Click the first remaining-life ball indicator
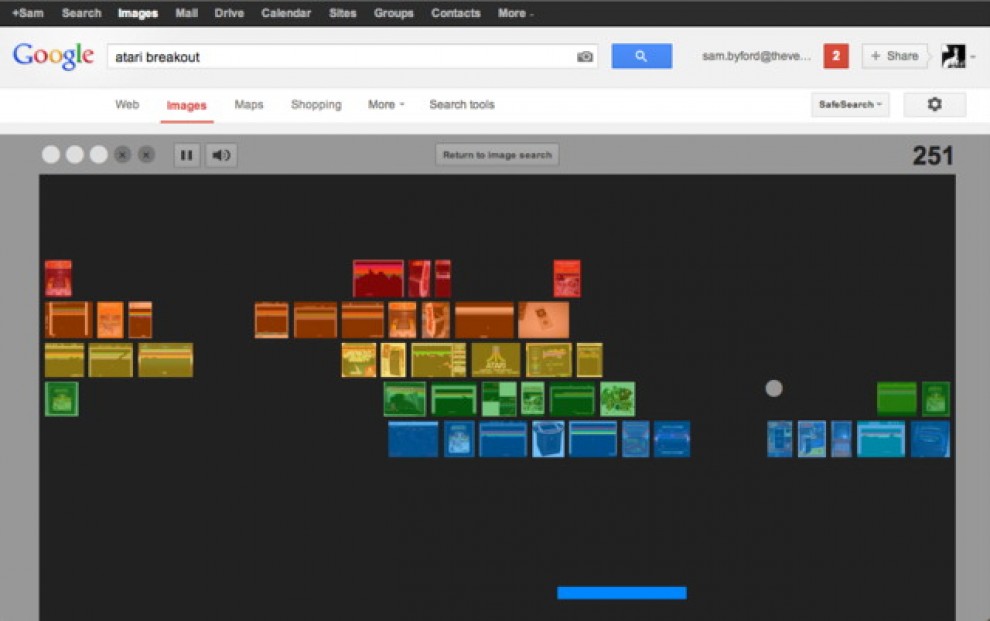Viewport: 990px width, 621px height. pos(51,155)
